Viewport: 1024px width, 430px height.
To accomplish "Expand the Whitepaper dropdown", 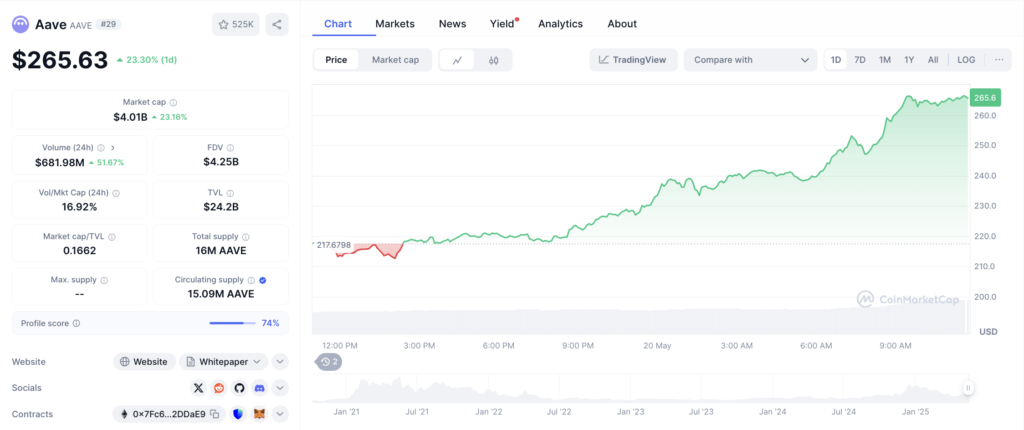I will click(223, 361).
